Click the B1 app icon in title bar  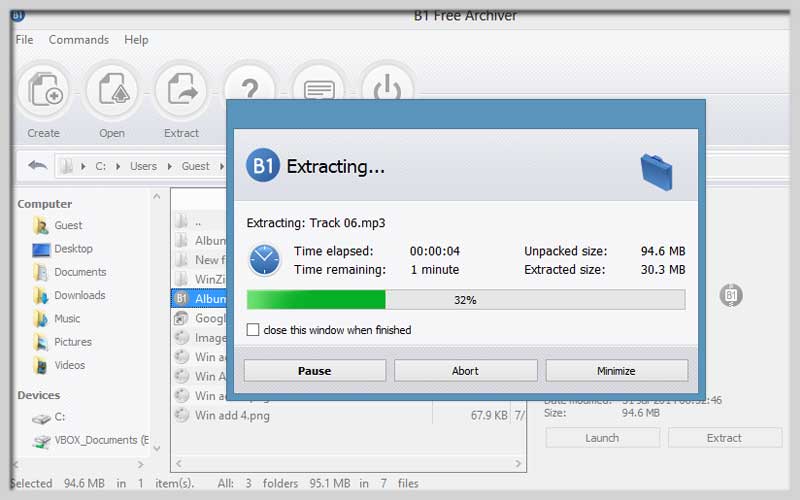18,15
